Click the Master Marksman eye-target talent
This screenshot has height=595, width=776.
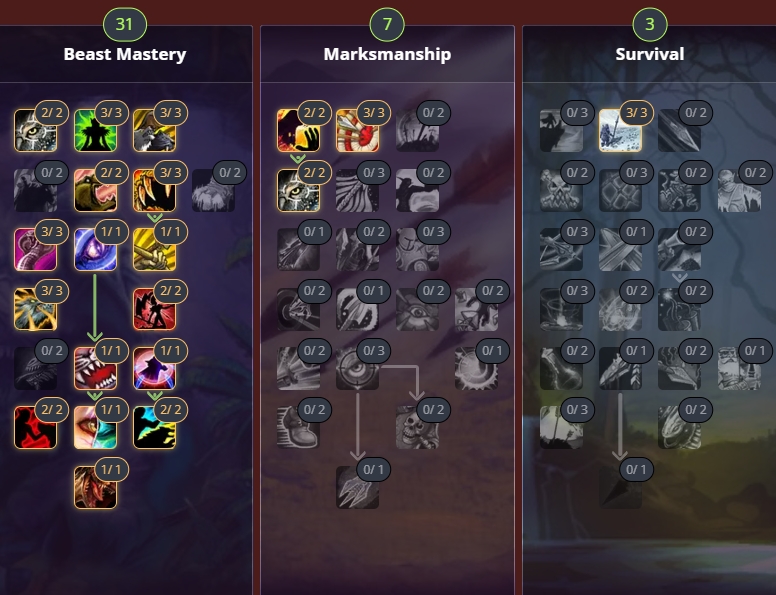357,368
